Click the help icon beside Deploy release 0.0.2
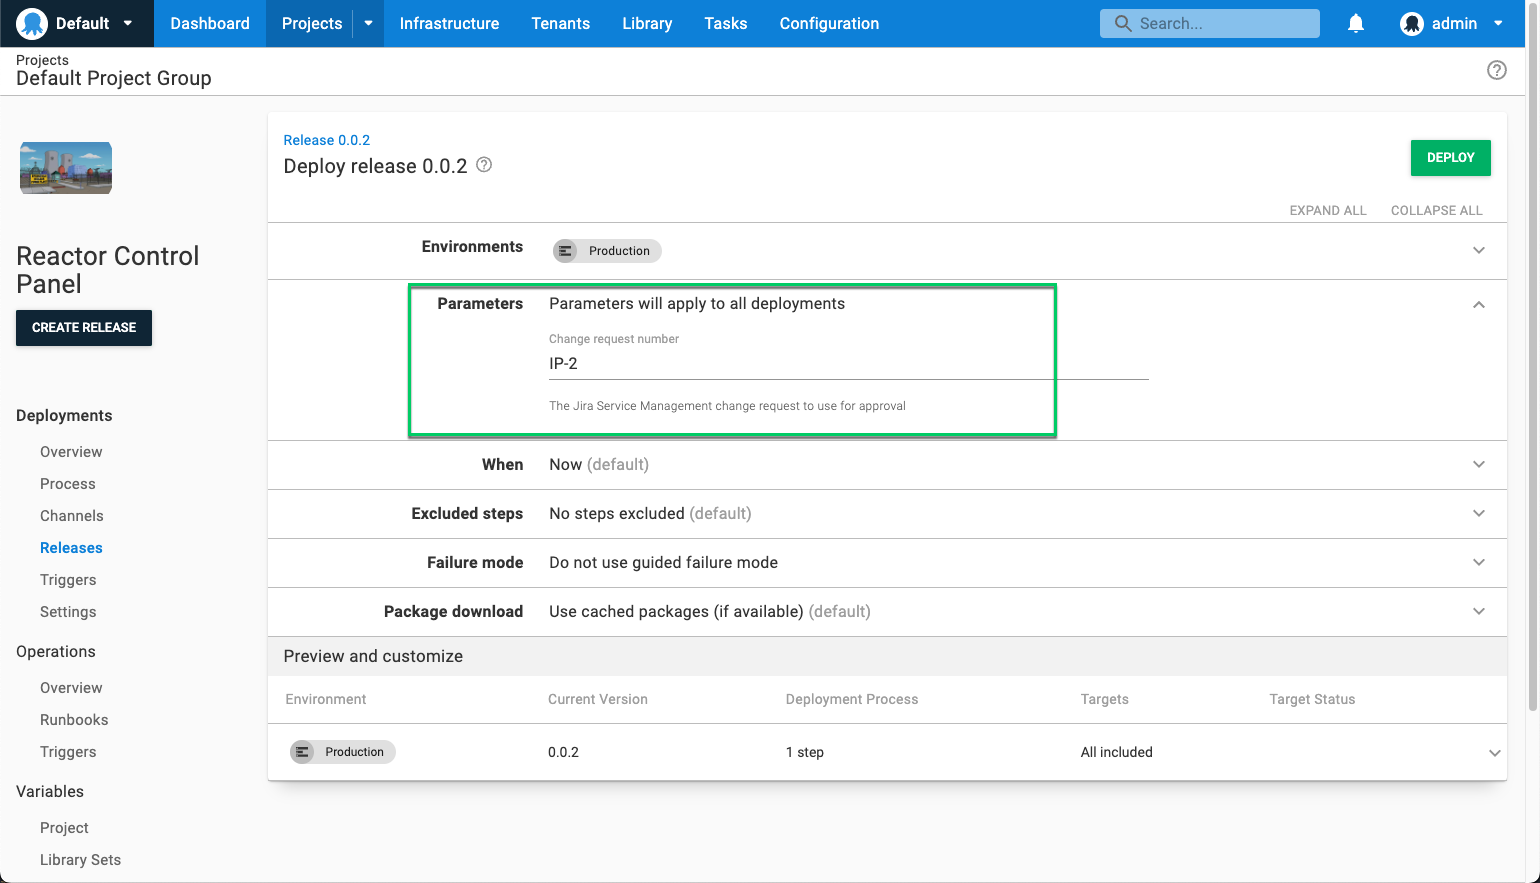Image resolution: width=1540 pixels, height=883 pixels. tap(484, 164)
